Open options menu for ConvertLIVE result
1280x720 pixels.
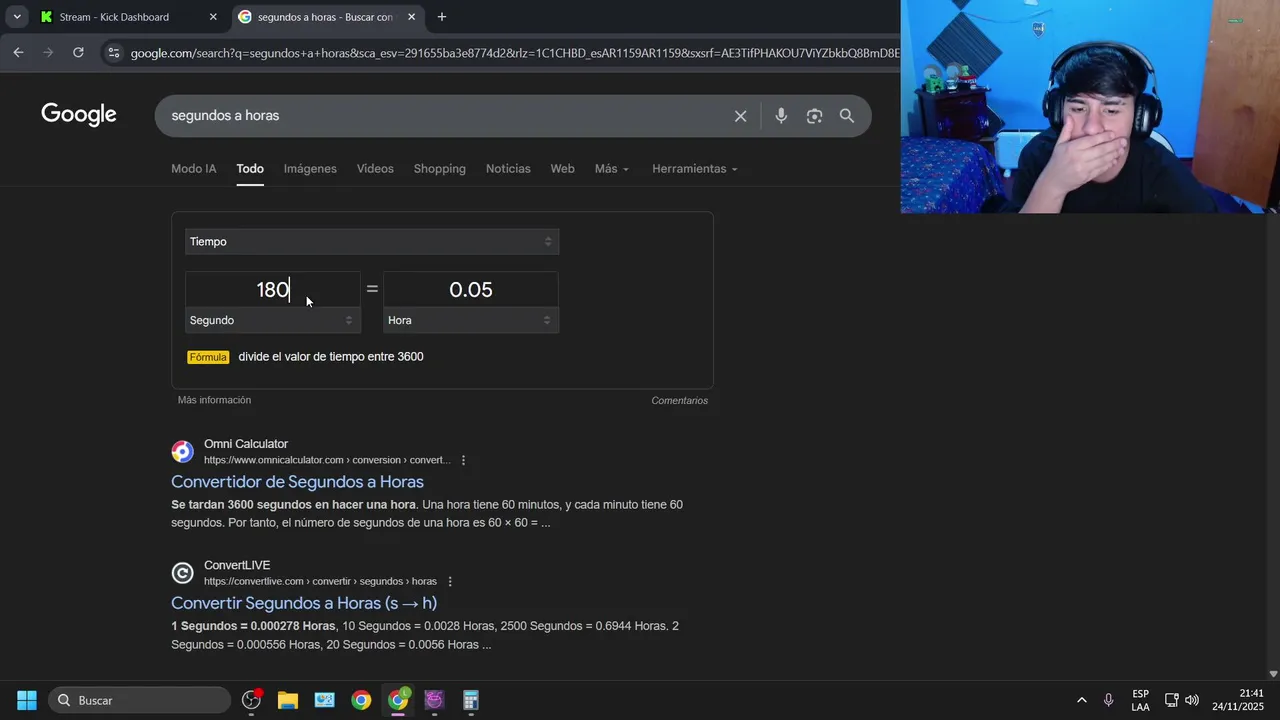[x=450, y=581]
